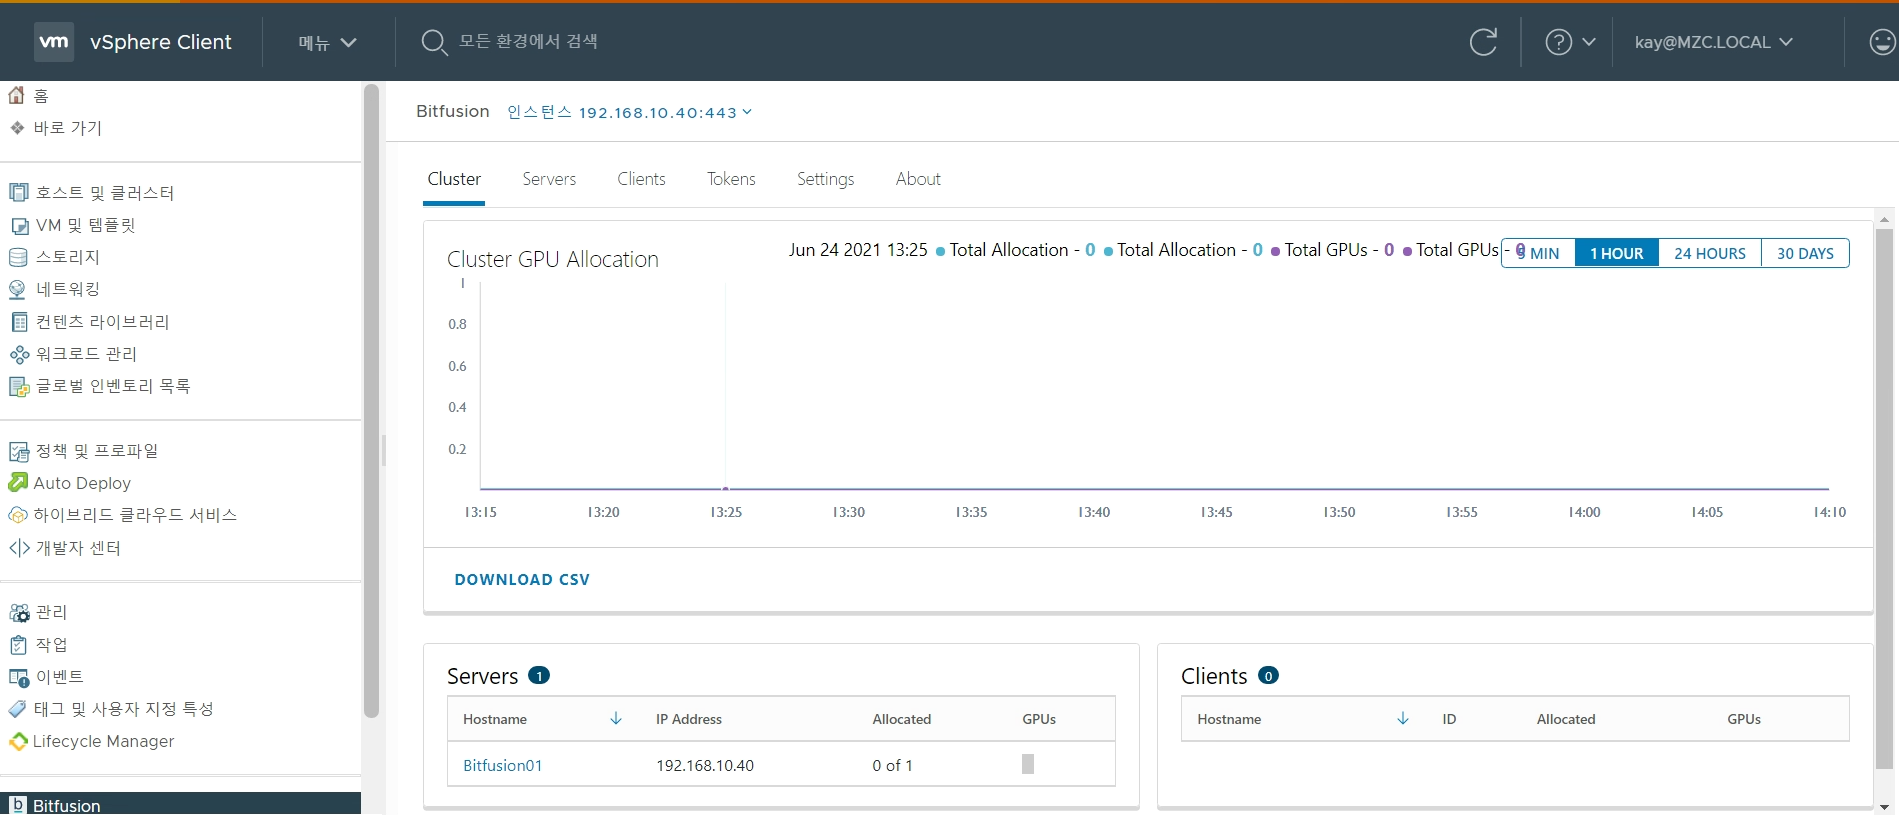The width and height of the screenshot is (1899, 815).
Task: Click the Networking (네트워킹) icon
Action: coord(18,289)
